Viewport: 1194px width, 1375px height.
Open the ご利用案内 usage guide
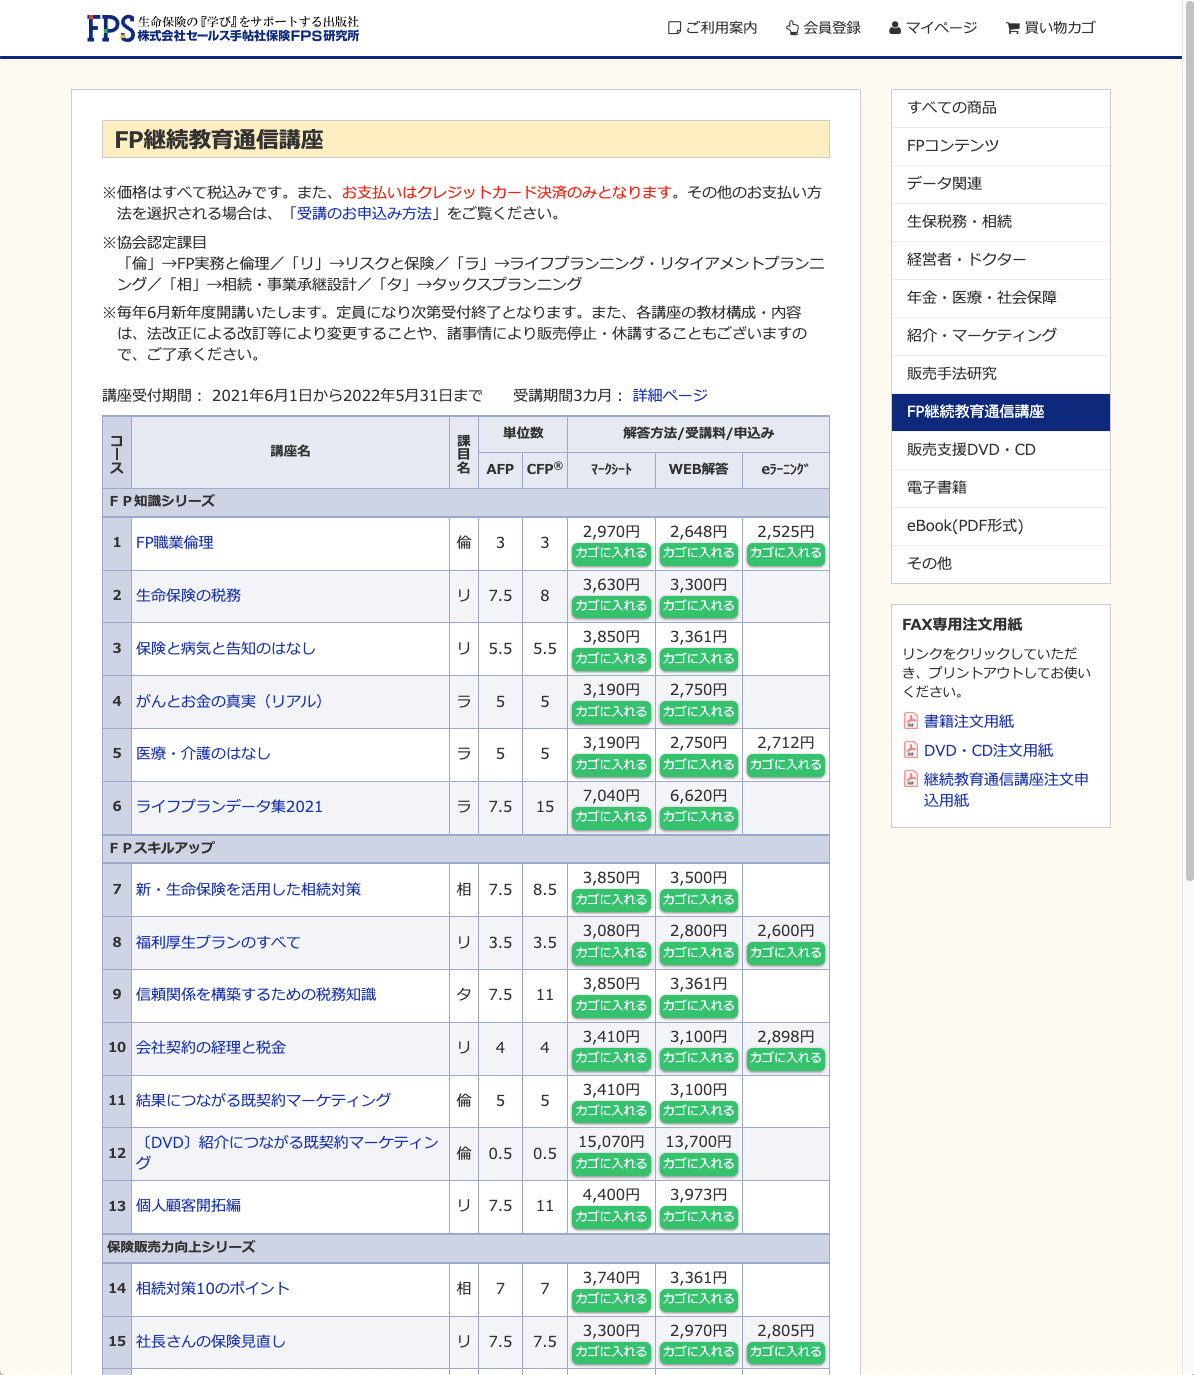[712, 28]
